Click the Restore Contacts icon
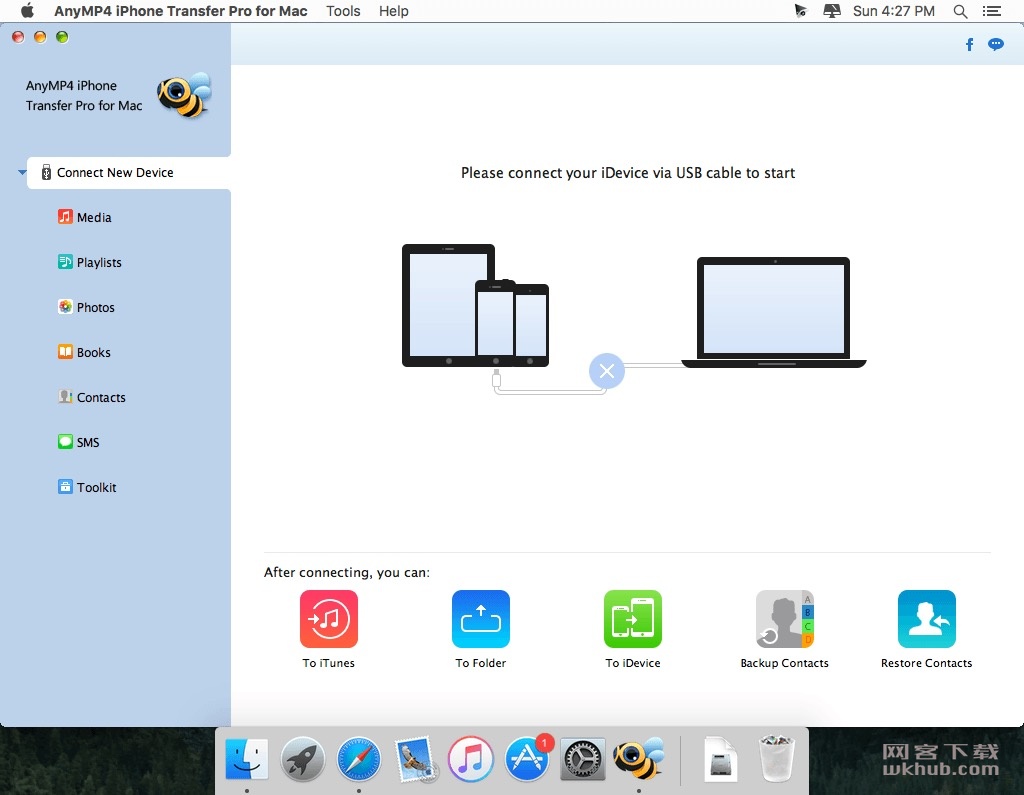Screen dimensions: 1024x795 pos(926,619)
